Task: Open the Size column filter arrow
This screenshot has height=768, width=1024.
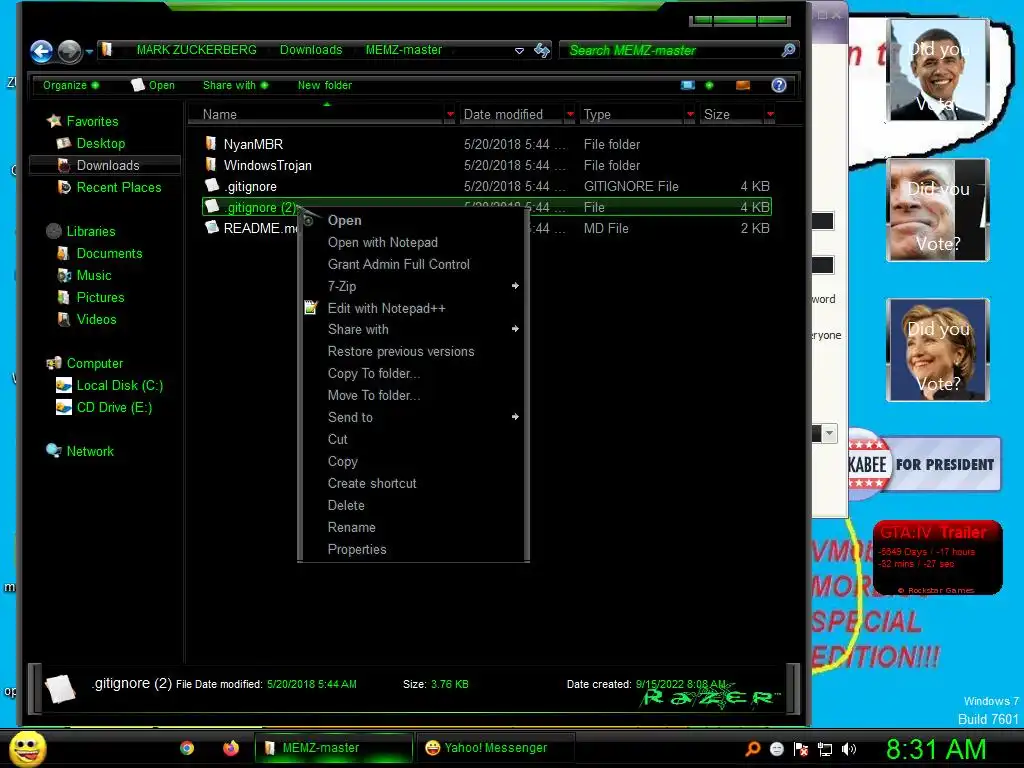Action: [771, 114]
